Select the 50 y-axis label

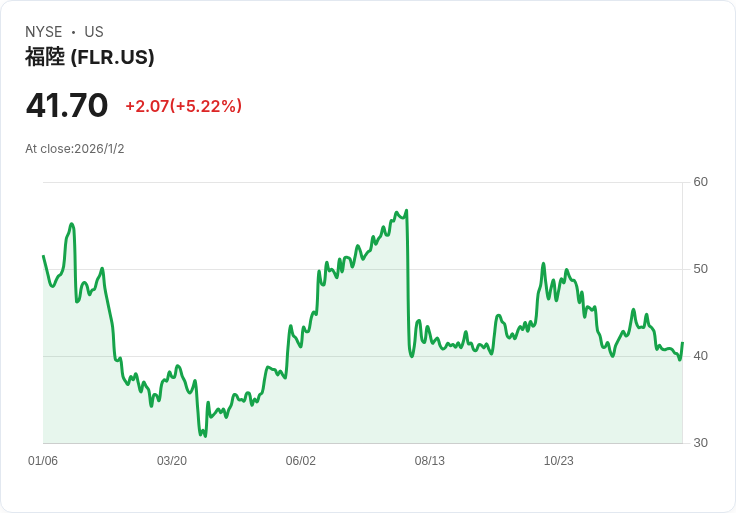point(700,269)
